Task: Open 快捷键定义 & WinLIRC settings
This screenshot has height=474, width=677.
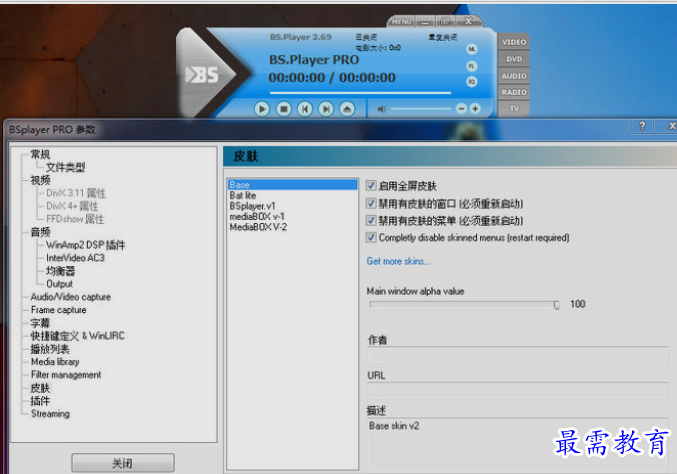Action: [x=77, y=335]
